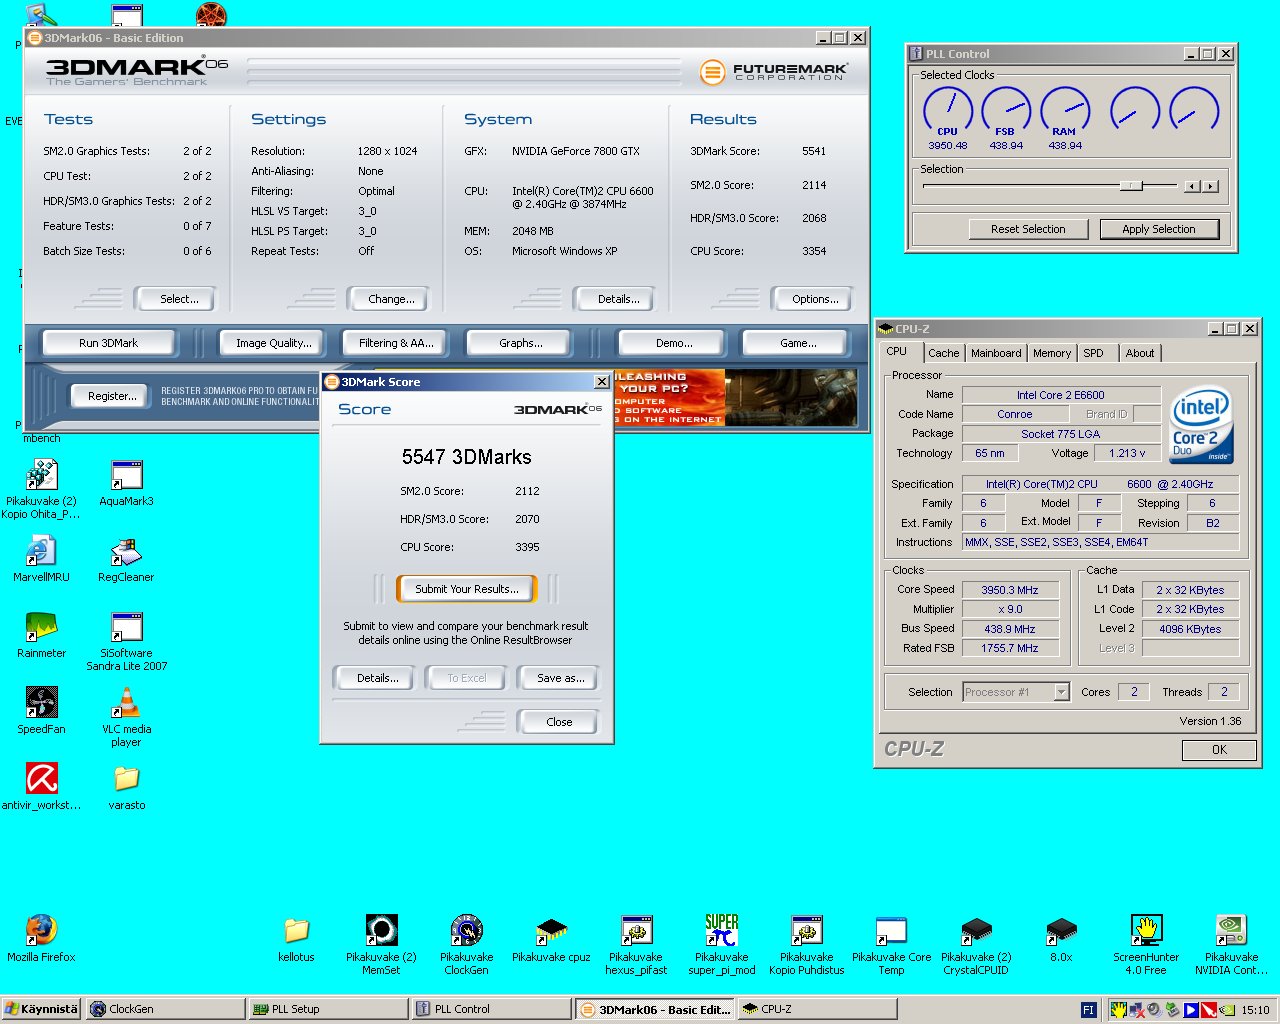Click Reset Selection in PLL Control
The width and height of the screenshot is (1280, 1024).
coord(1028,229)
